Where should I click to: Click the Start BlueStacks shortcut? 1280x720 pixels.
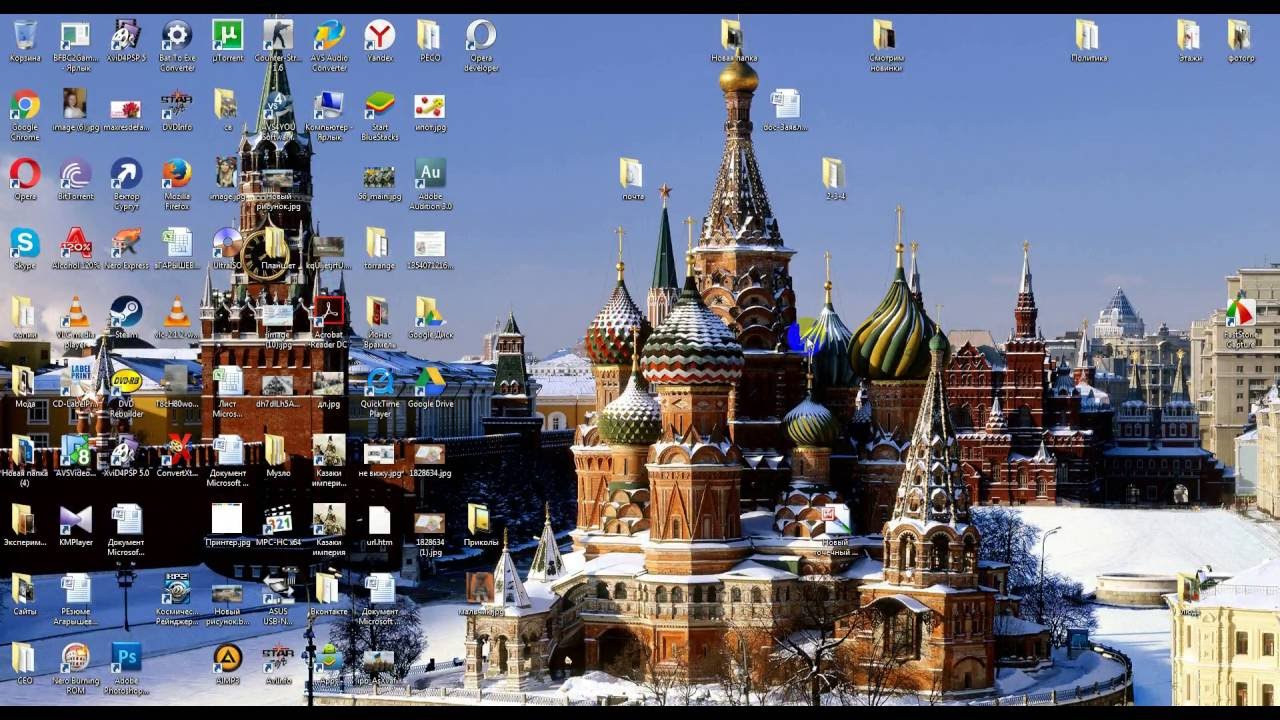pyautogui.click(x=379, y=105)
